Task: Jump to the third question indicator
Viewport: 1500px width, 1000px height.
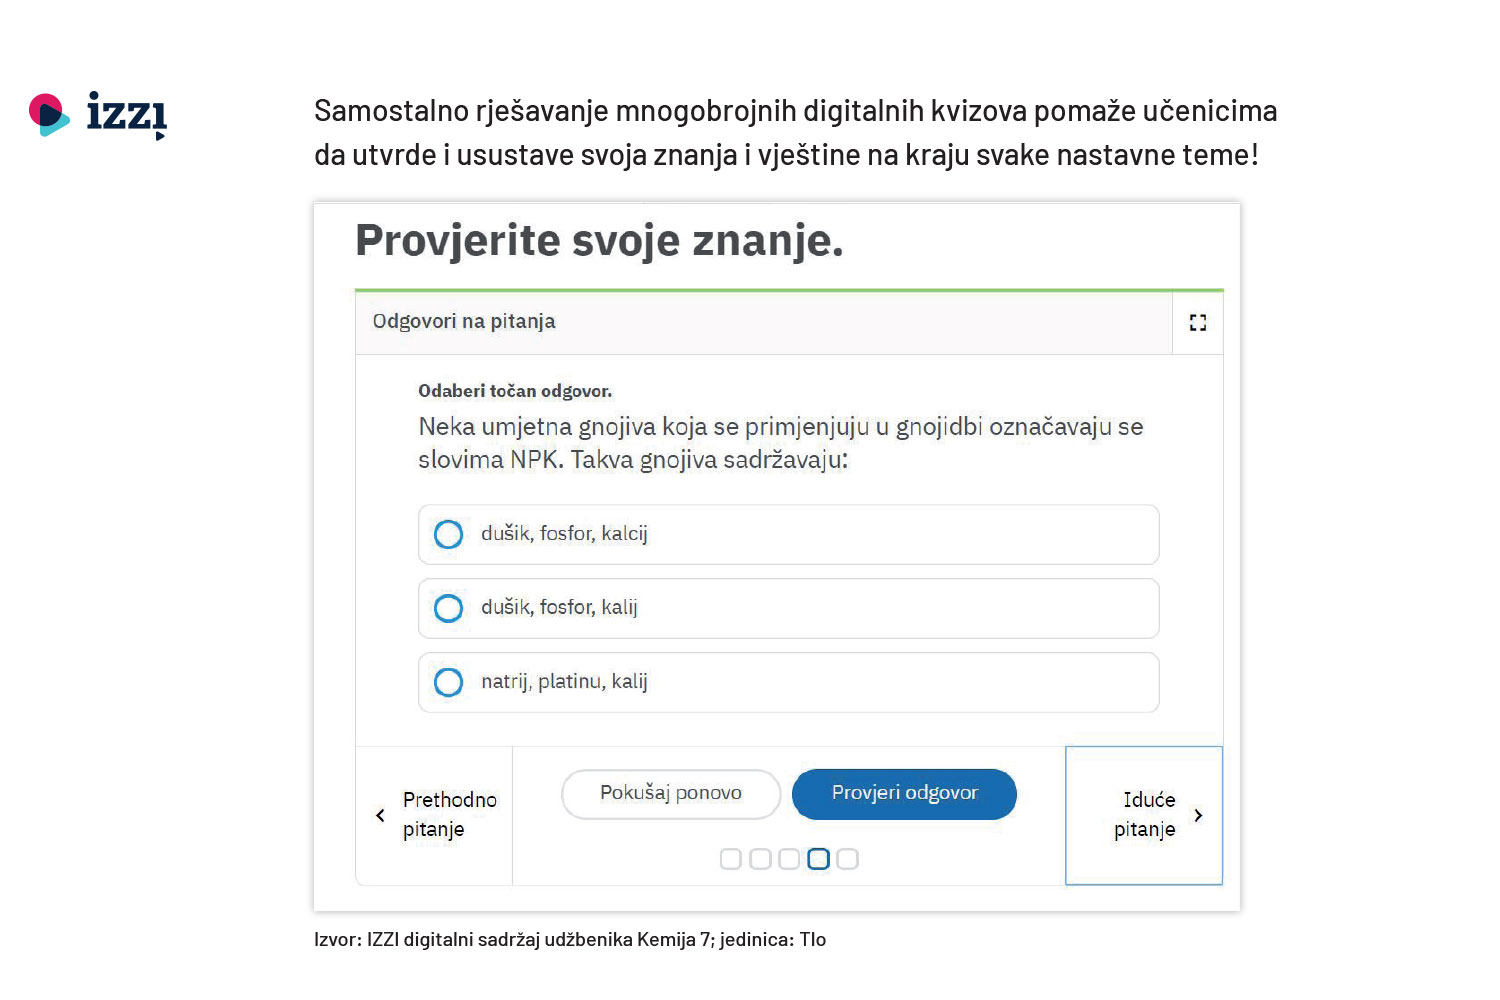Action: 789,859
